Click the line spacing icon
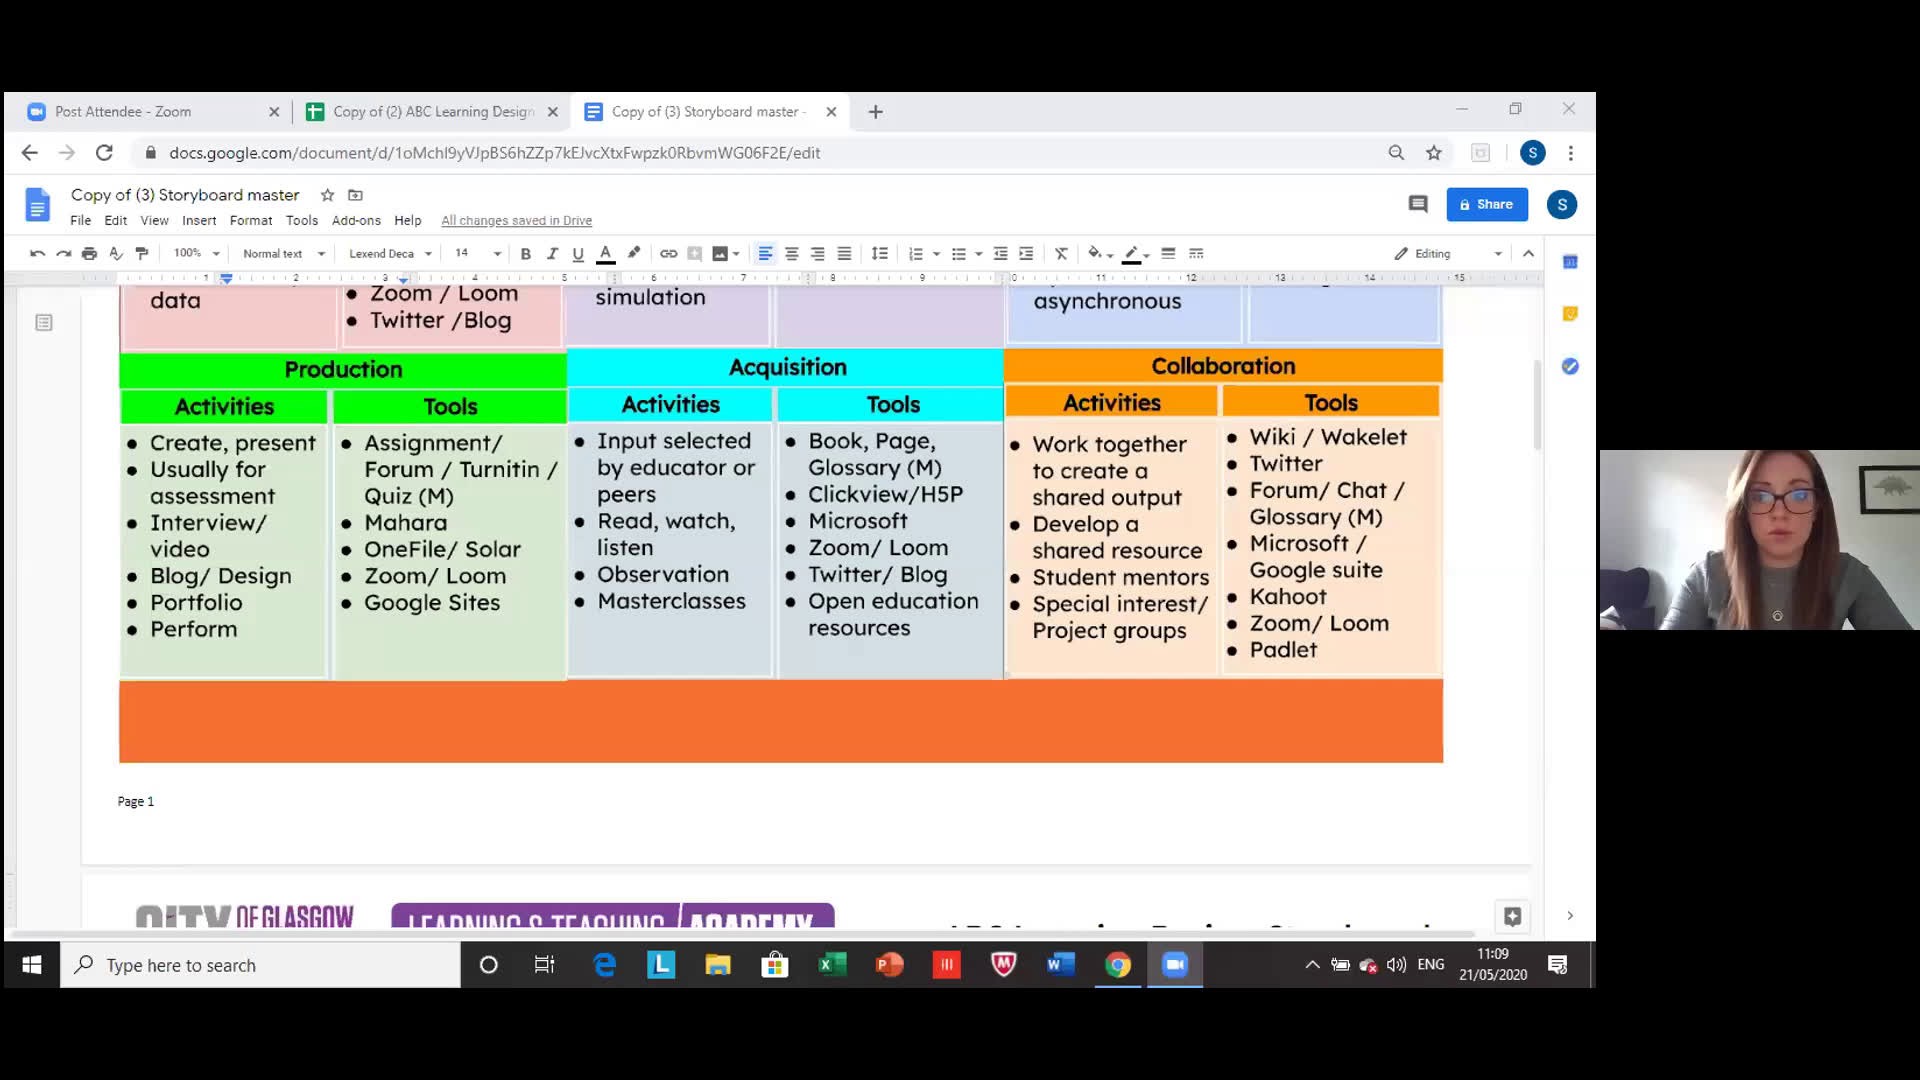Screen dimensions: 1920x1080 click(x=880, y=254)
